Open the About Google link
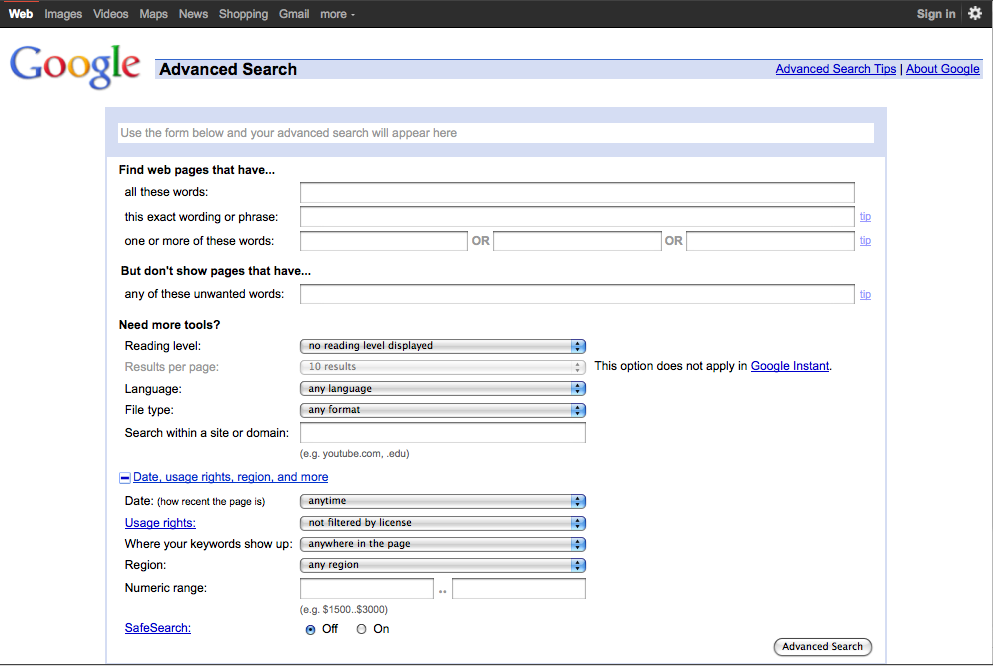Screen dimensions: 993x666 942,69
